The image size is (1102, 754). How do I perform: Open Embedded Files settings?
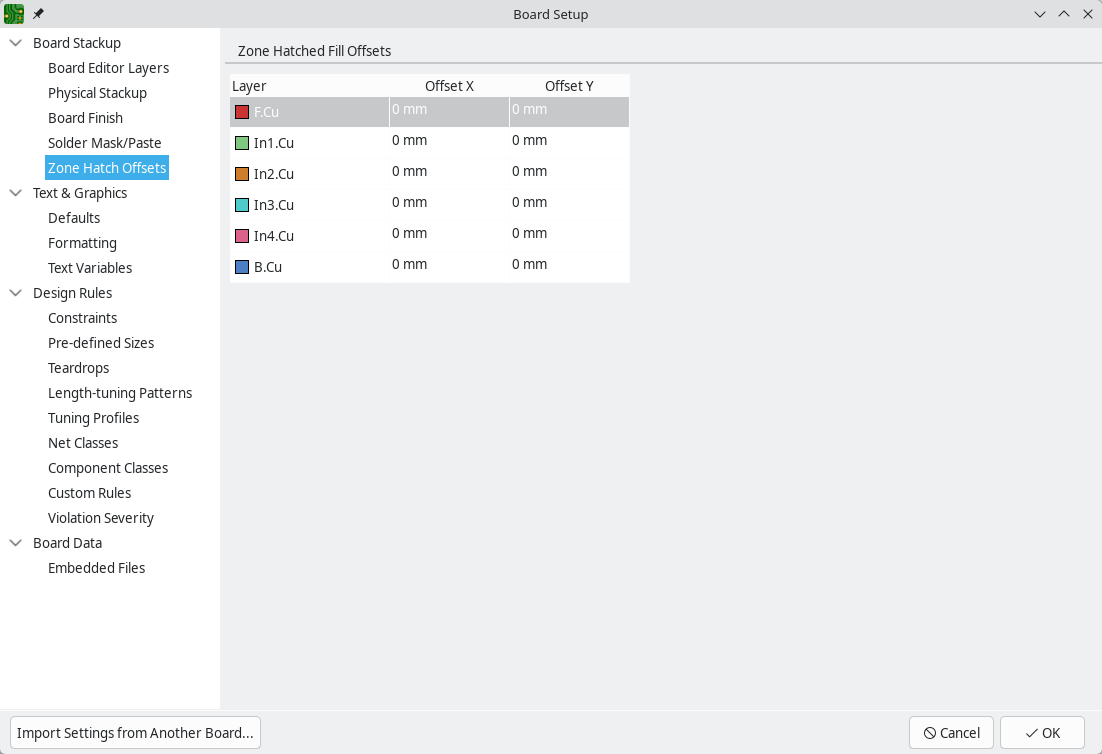point(97,568)
